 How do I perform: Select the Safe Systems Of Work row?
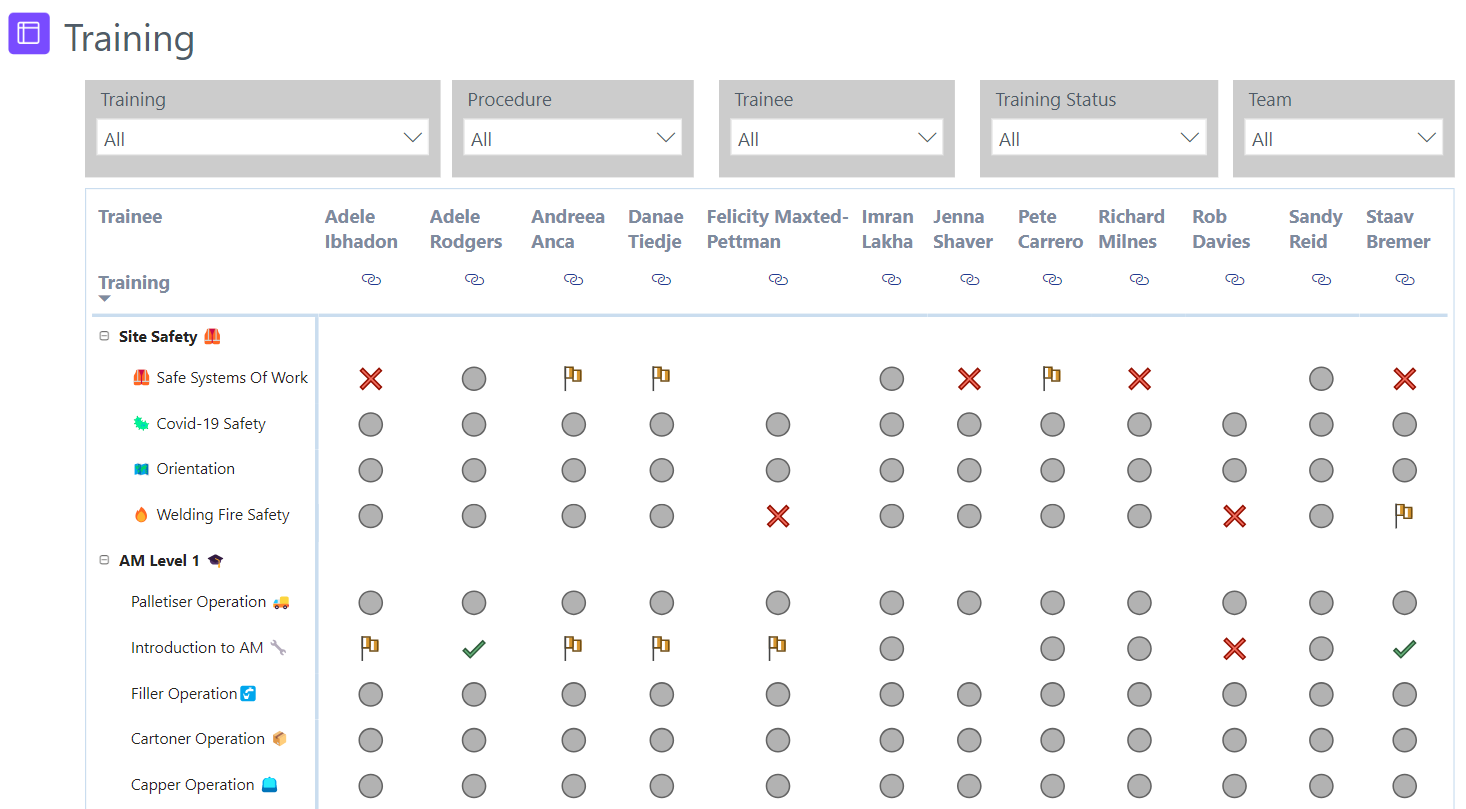232,378
